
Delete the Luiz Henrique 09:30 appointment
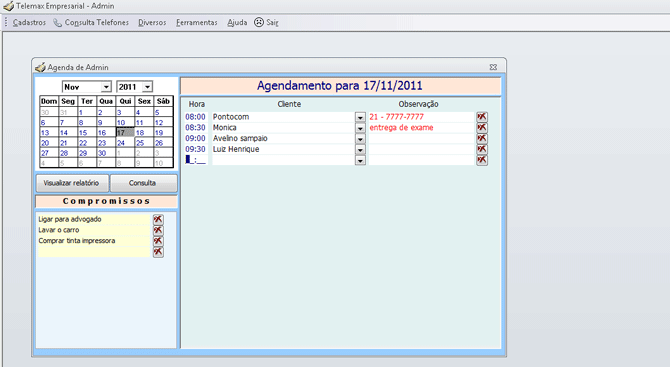482,149
